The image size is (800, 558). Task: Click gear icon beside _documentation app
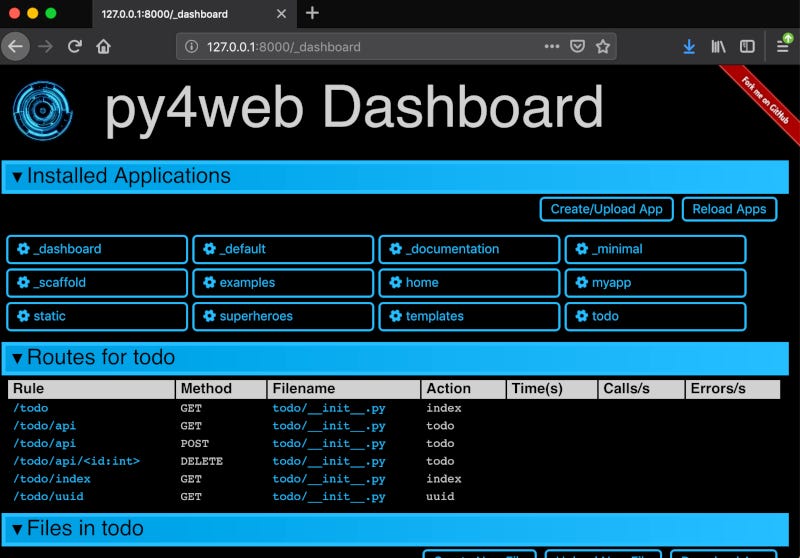(395, 249)
